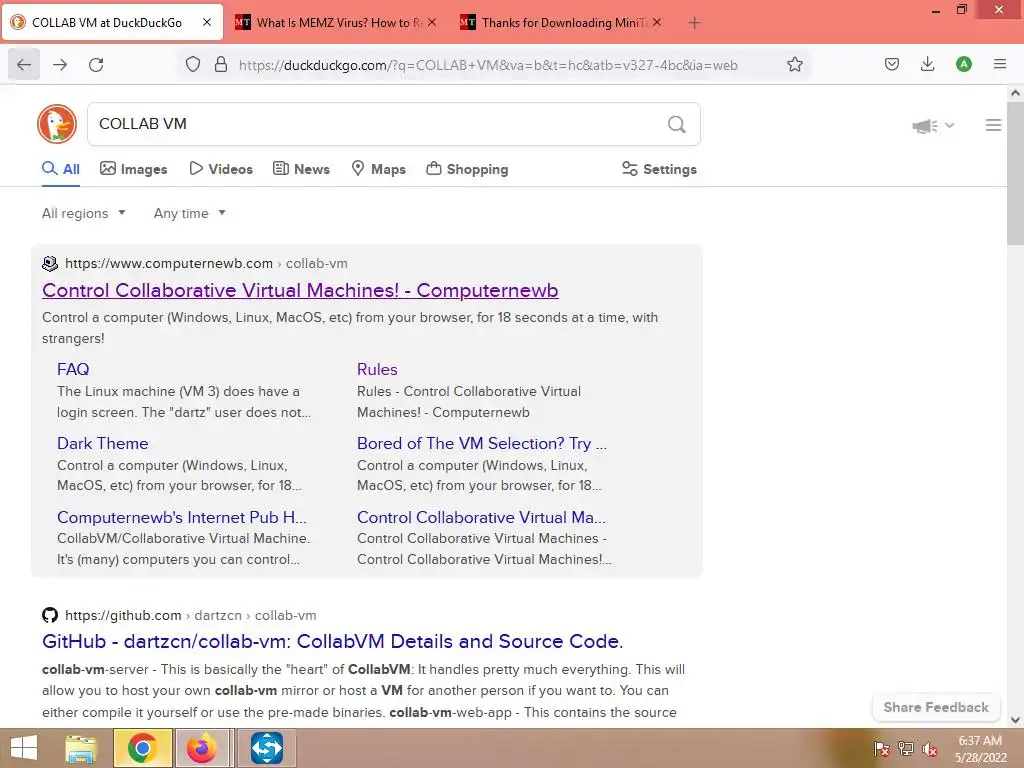Select the Images search tab
Image resolution: width=1024 pixels, height=768 pixels.
coord(134,169)
